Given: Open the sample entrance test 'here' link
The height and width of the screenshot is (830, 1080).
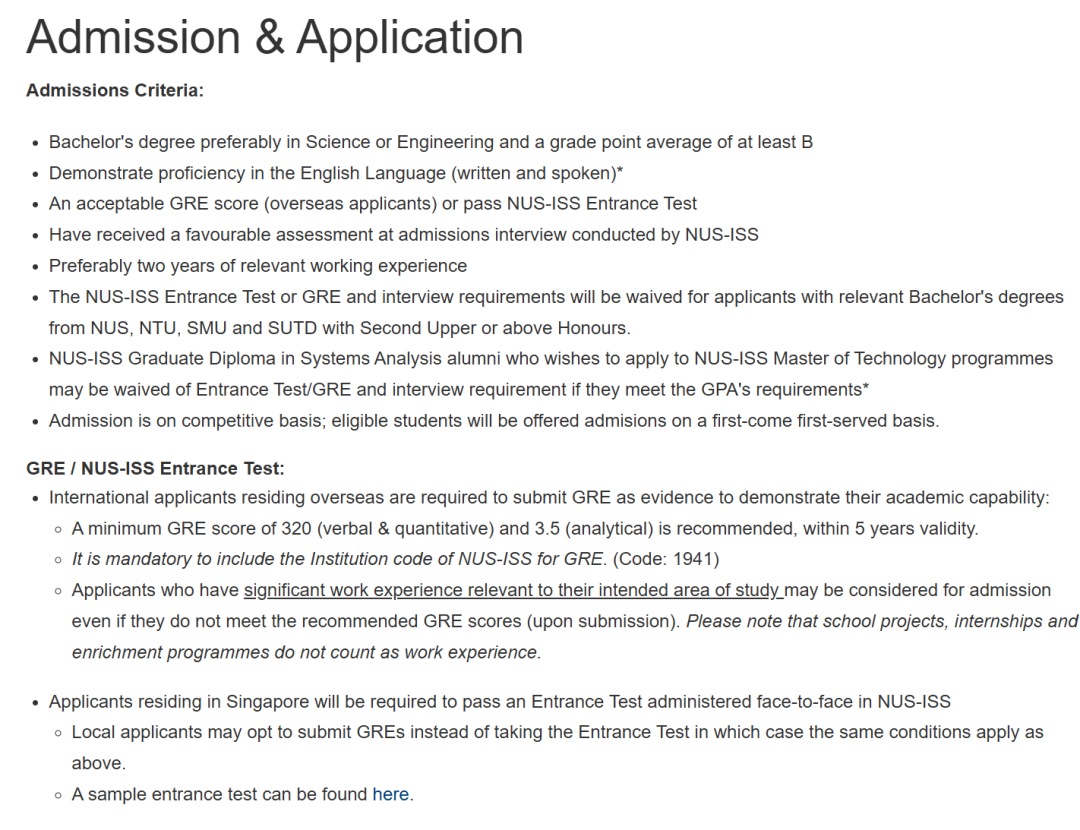Looking at the screenshot, I should pyautogui.click(x=390, y=795).
